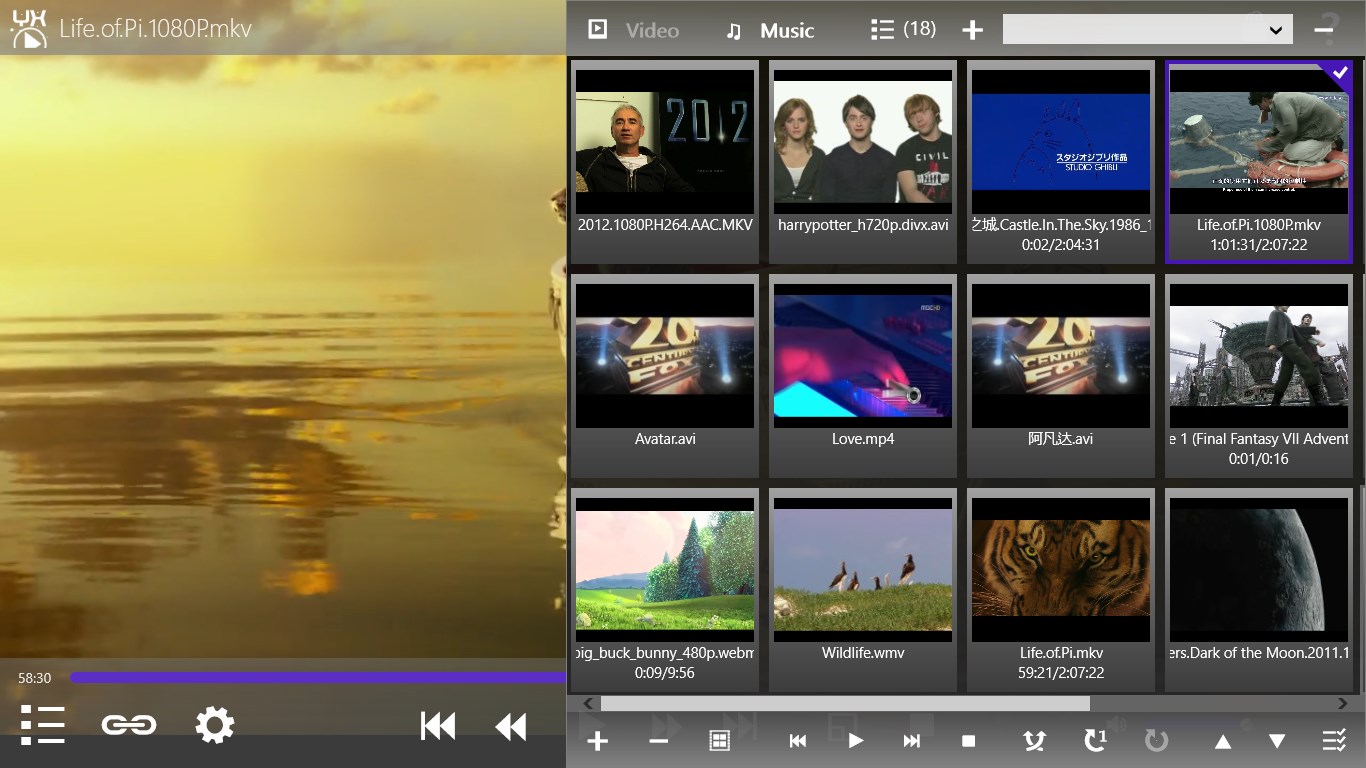
Task: Remove the selected item with the minus icon
Action: (x=658, y=741)
